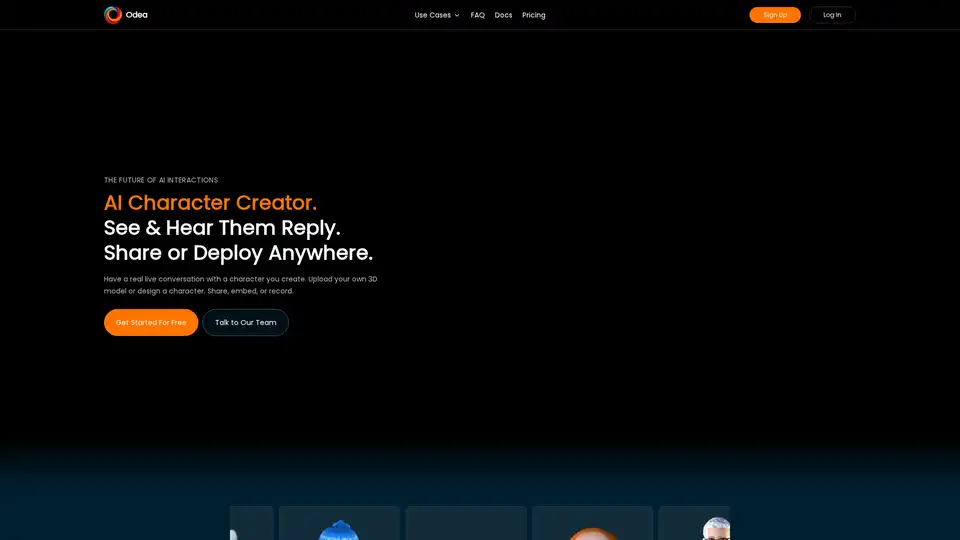
Task: Click the chevron beside Use Cases
Action: [x=457, y=15]
